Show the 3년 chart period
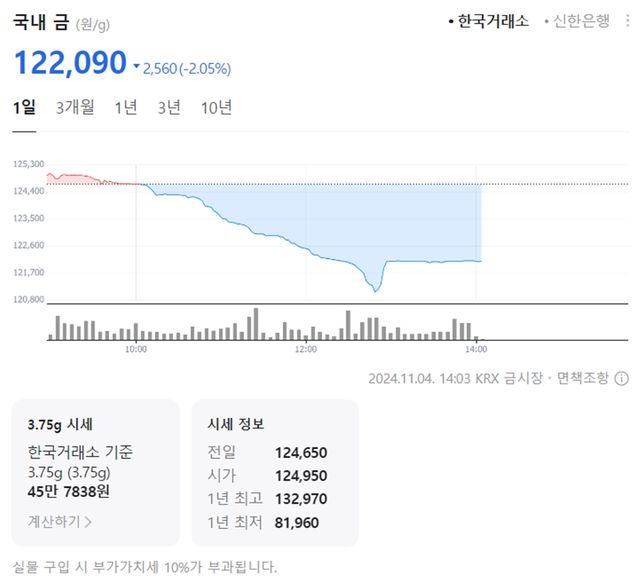Viewport: 640px width, 586px height. point(169,108)
